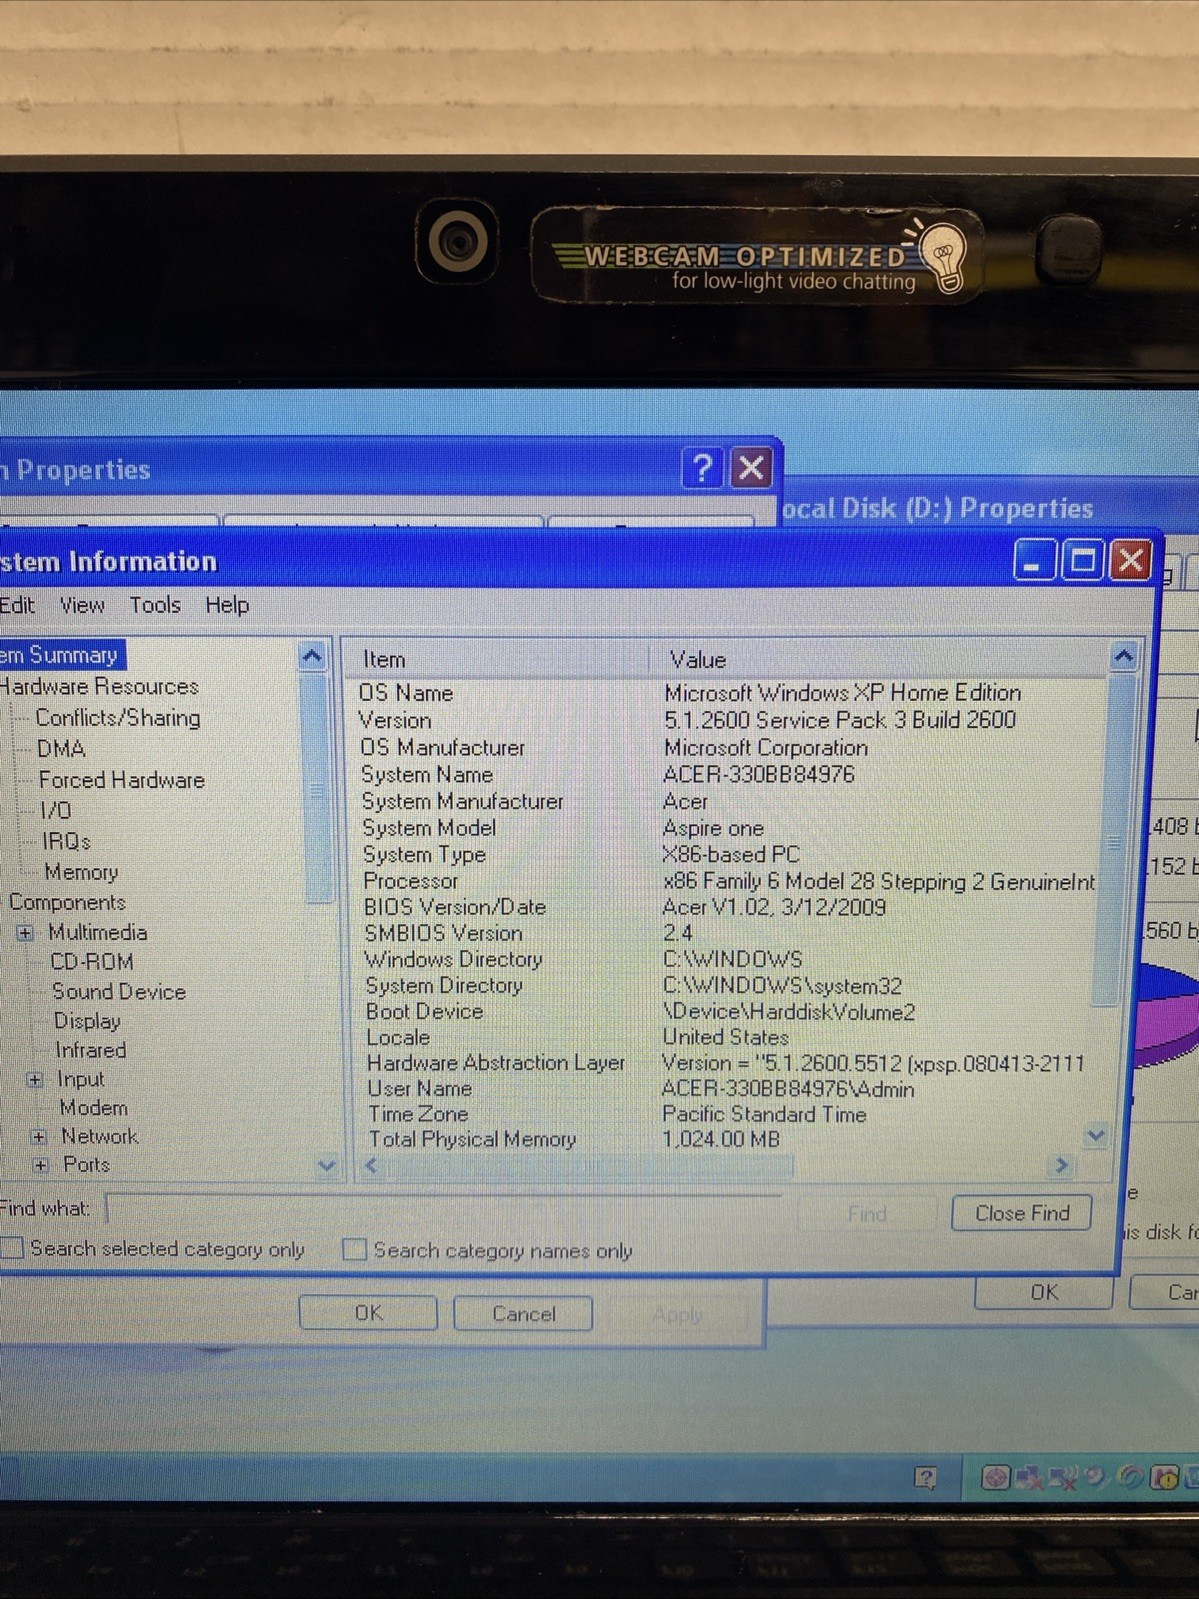The image size is (1199, 1599).
Task: Click the details pane horizontal scrollbar thumb
Action: tap(590, 1166)
